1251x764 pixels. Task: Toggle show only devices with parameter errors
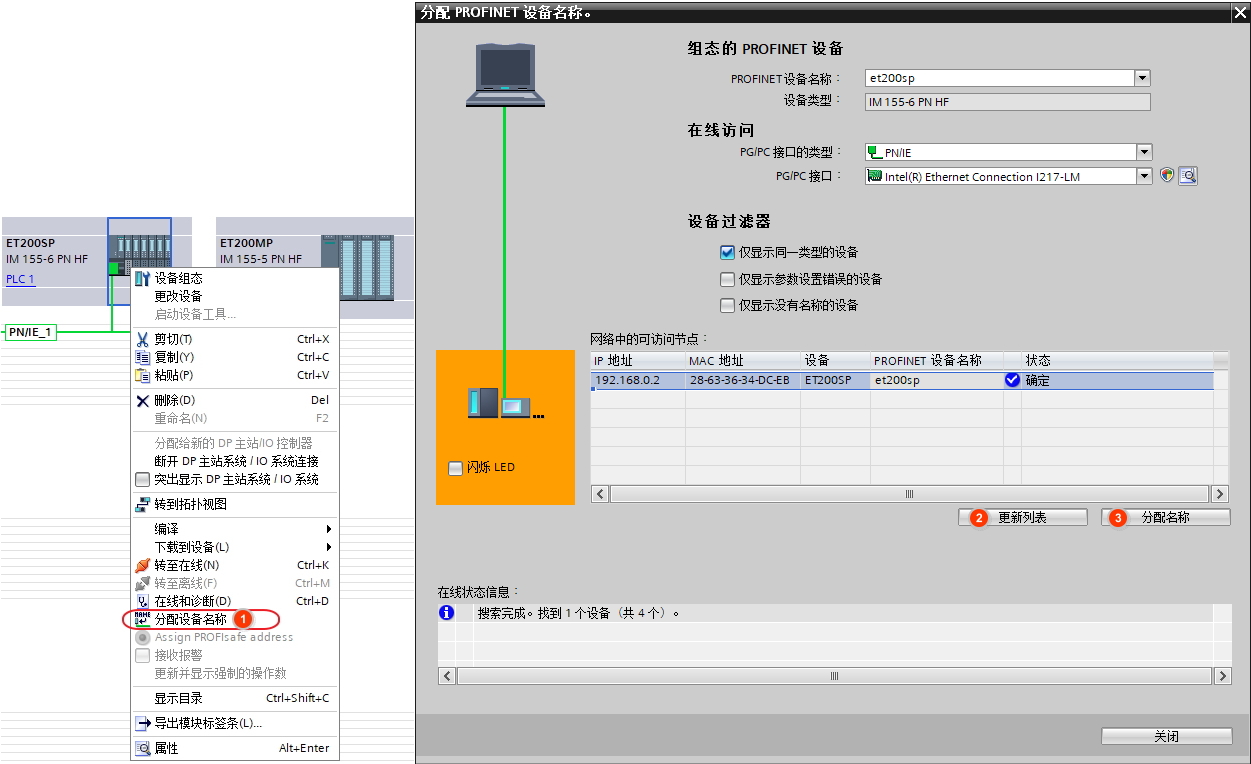pyautogui.click(x=727, y=279)
